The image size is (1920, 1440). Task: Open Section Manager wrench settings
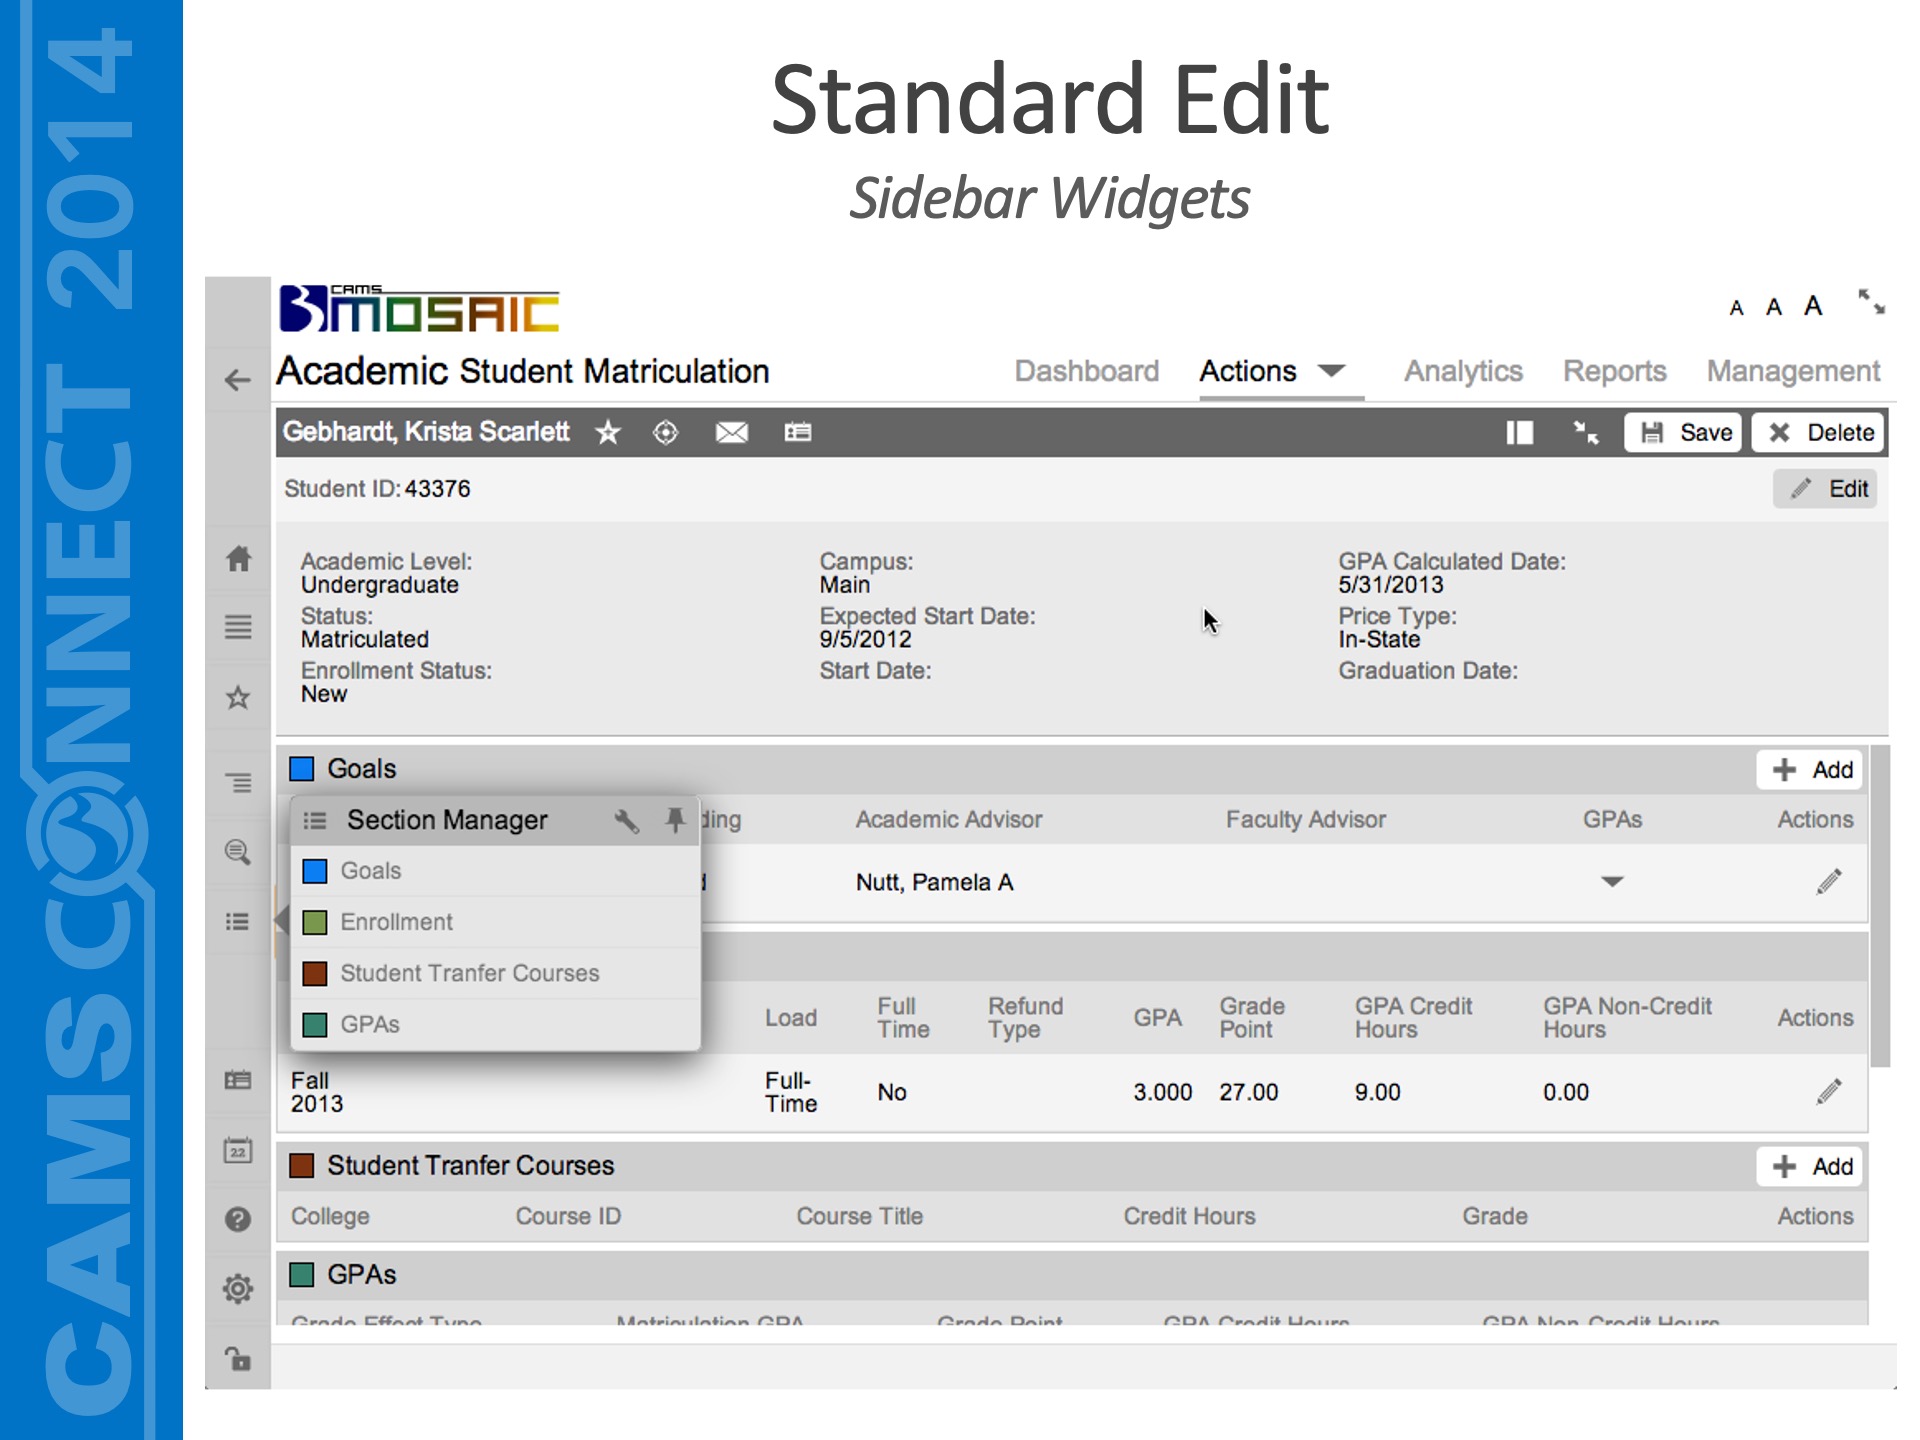(x=627, y=821)
